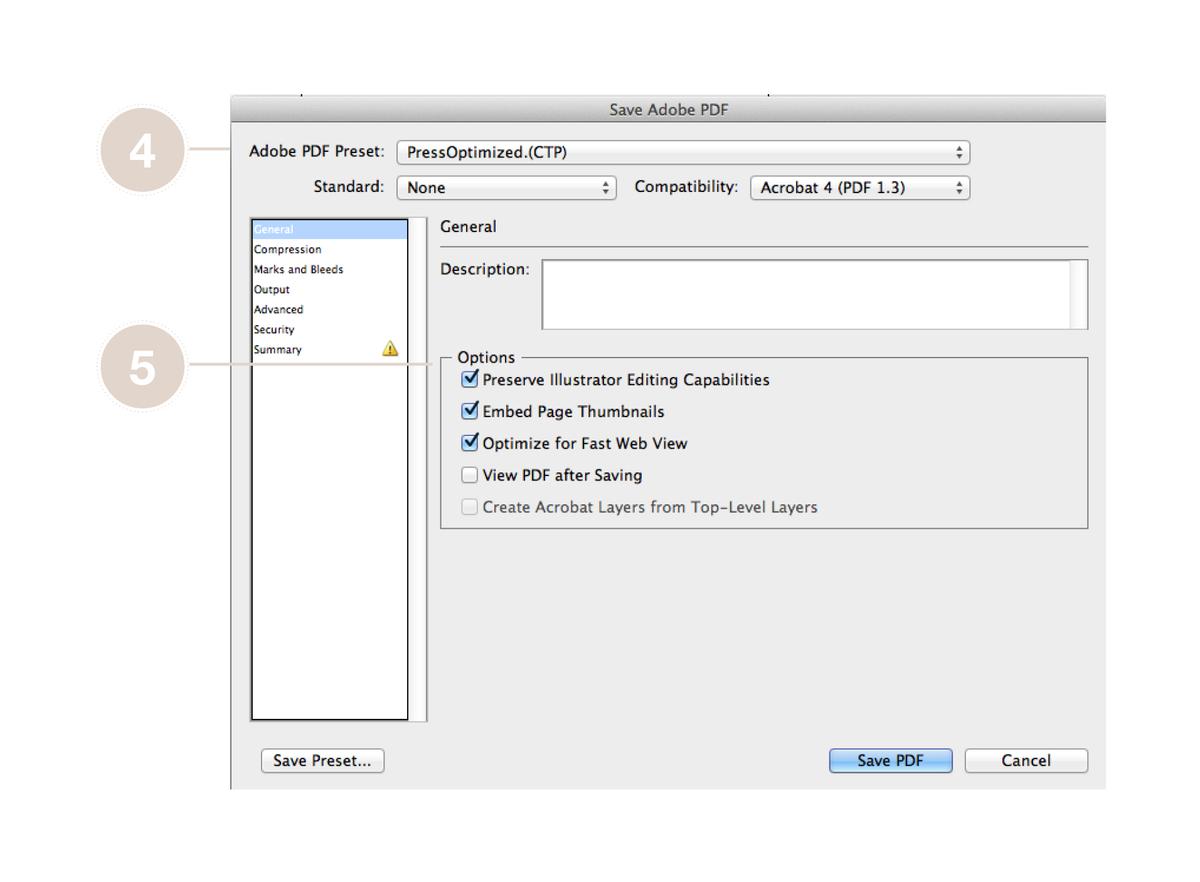
Task: Select General in the category list
Action: 330,230
